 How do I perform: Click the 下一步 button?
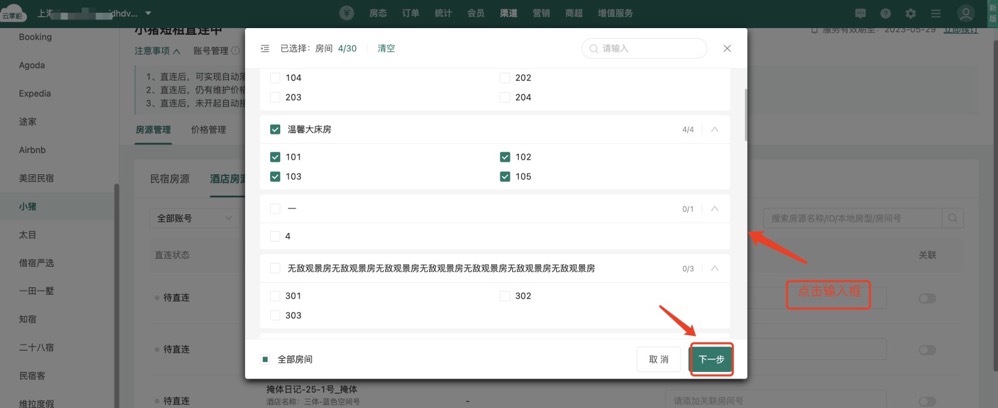711,359
